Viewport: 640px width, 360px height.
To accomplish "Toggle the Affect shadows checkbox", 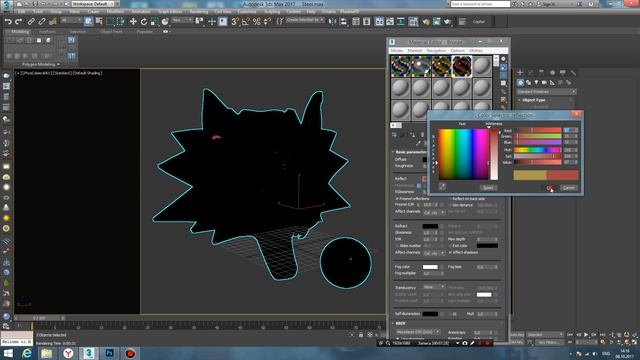I will click(x=450, y=252).
